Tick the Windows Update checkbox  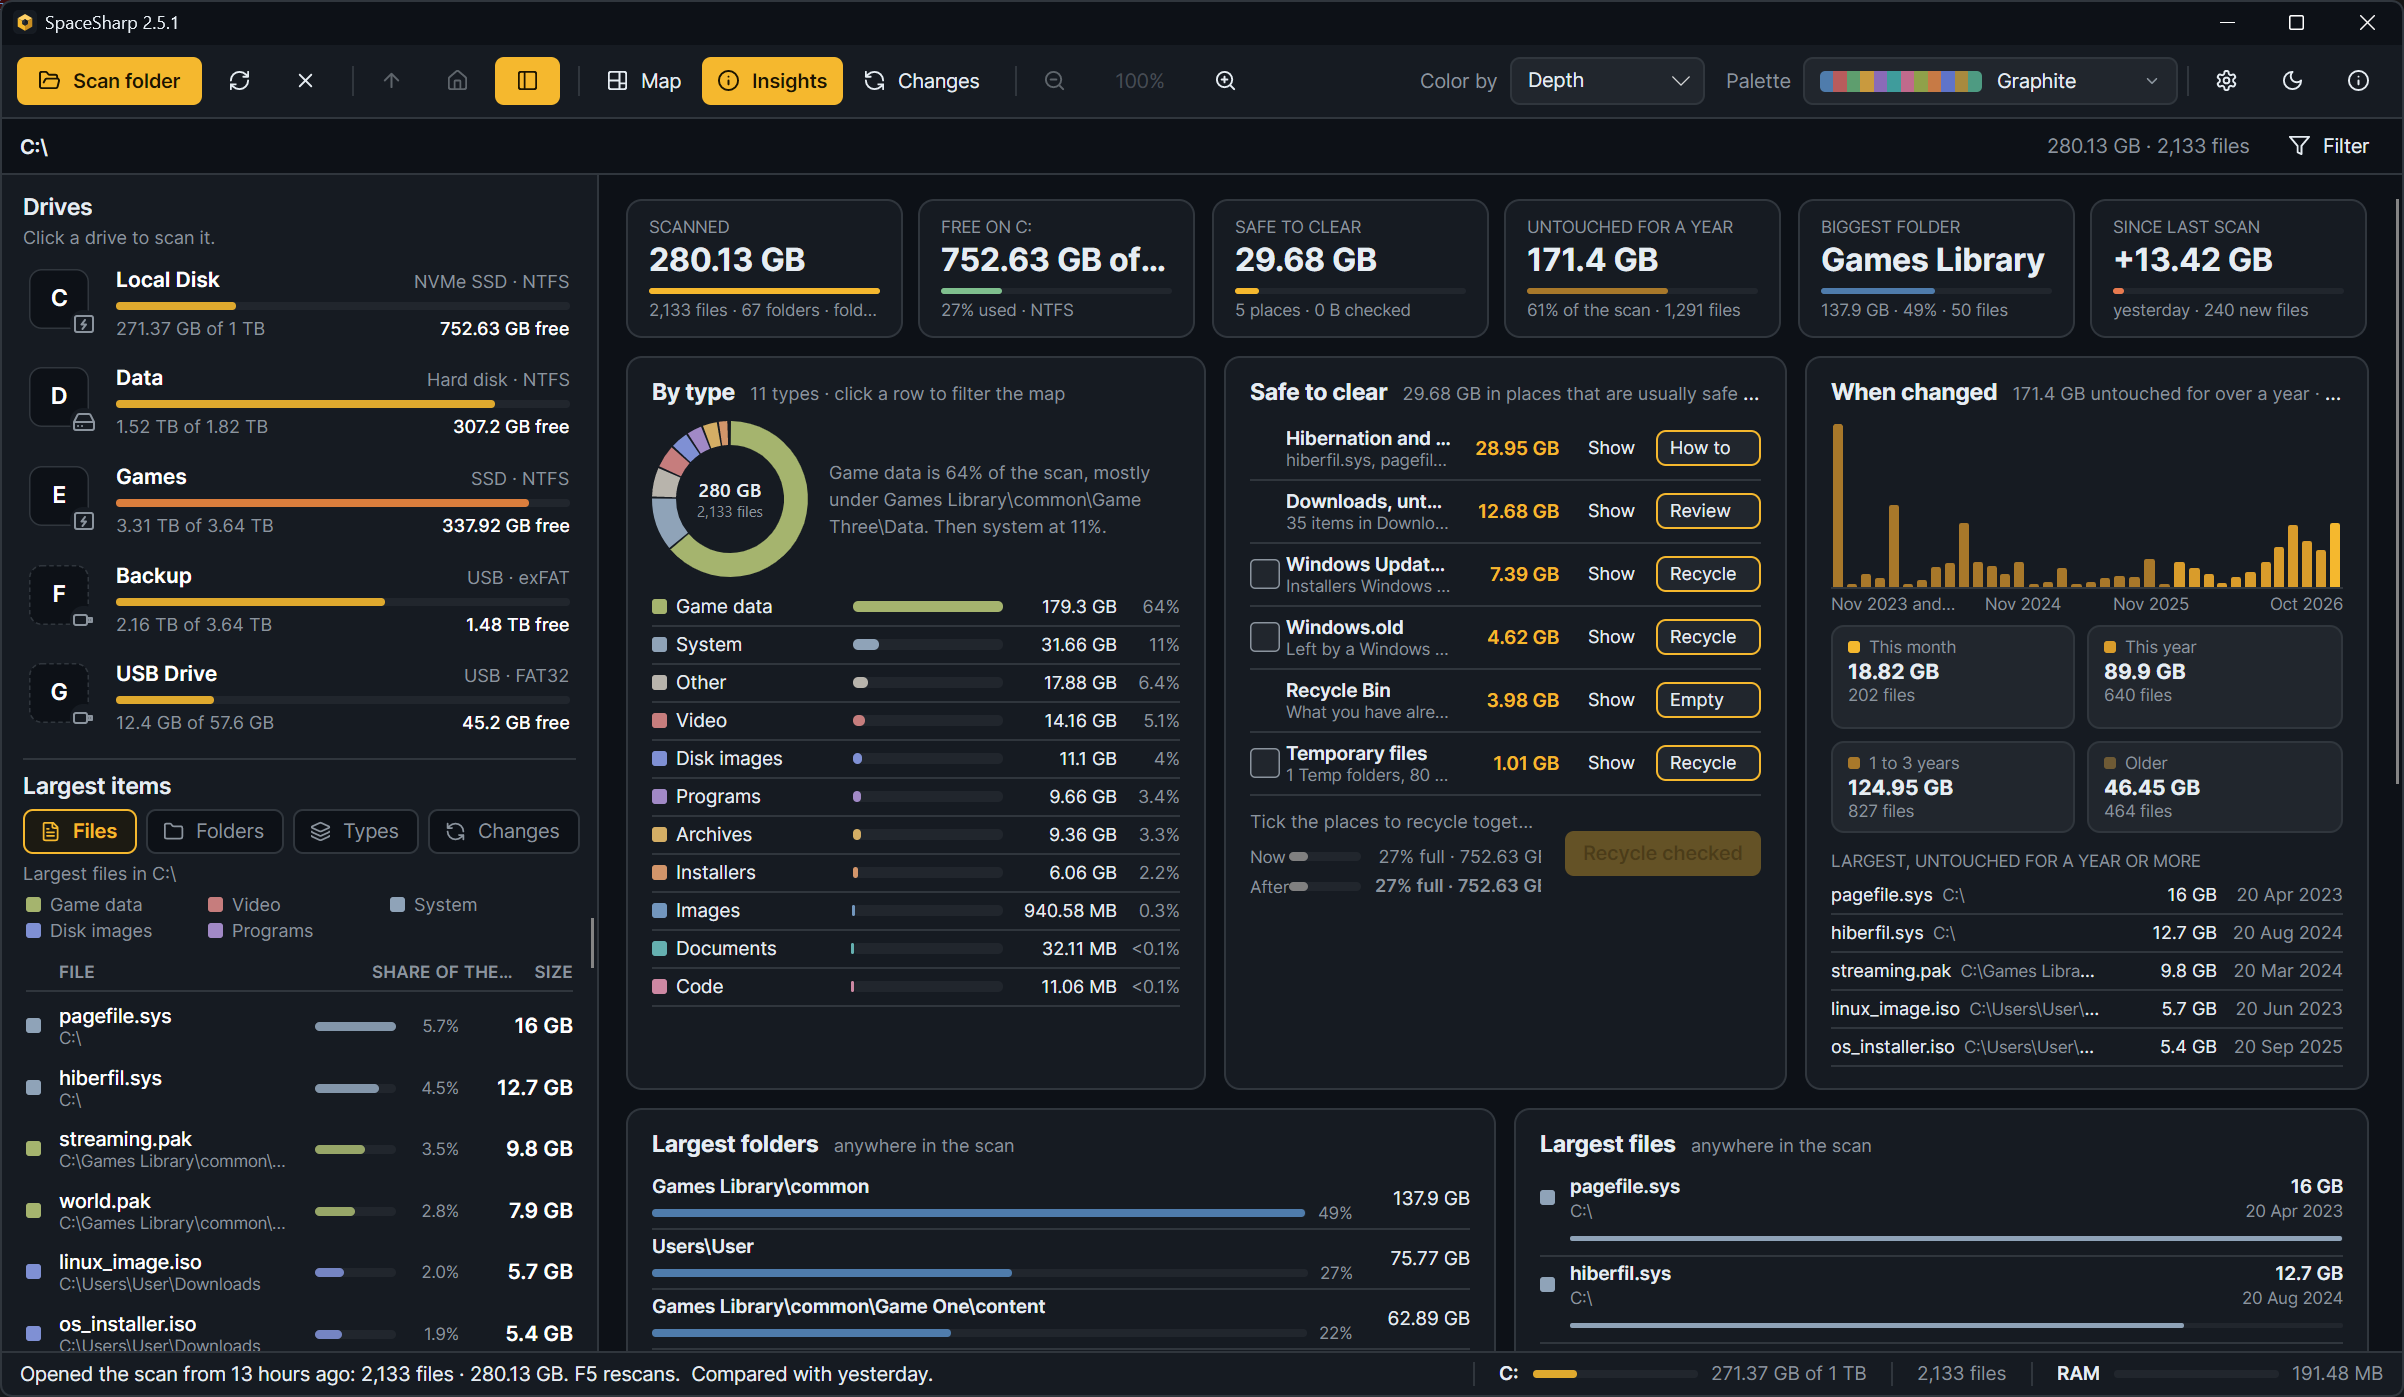click(1265, 574)
